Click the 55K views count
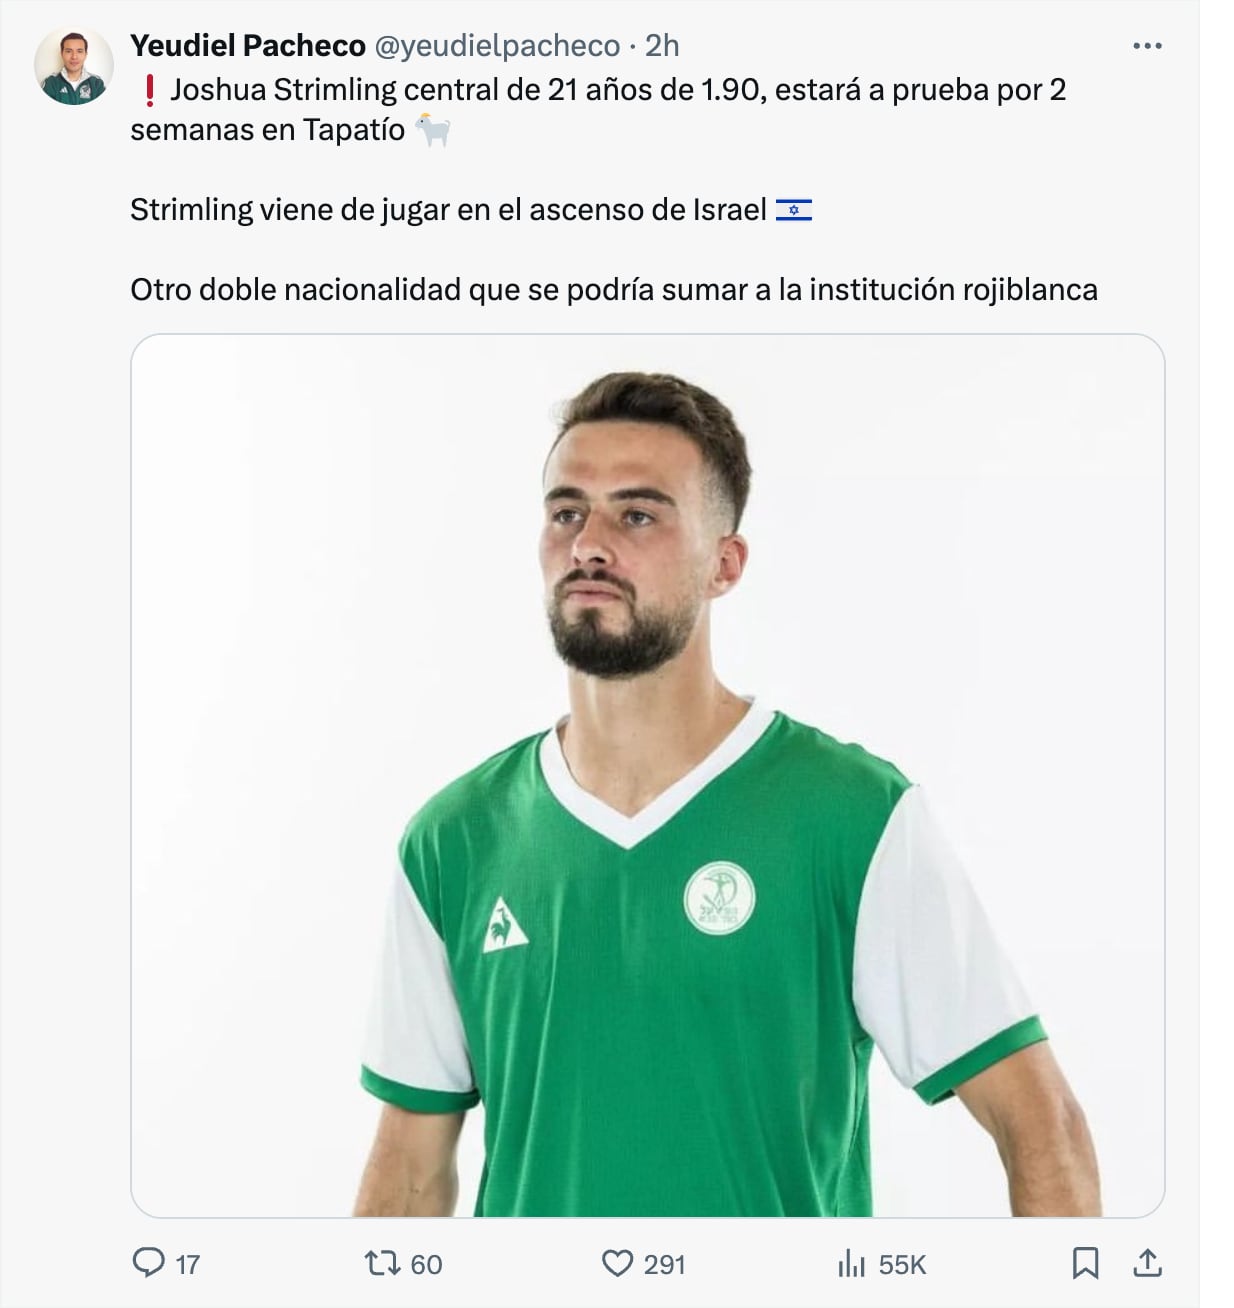1234x1308 pixels. point(902,1265)
